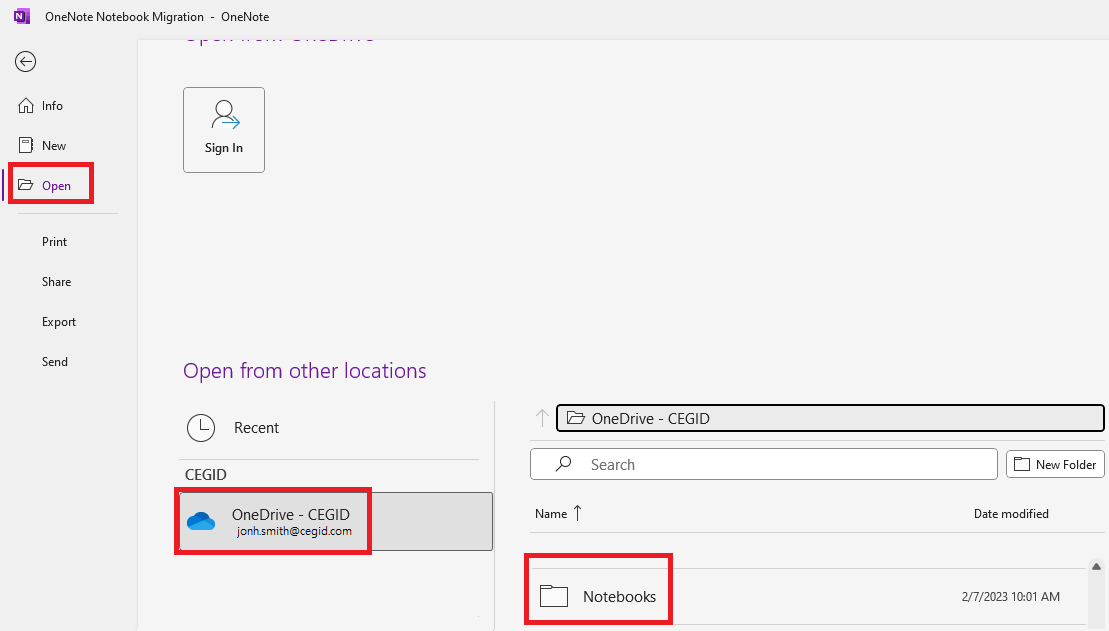Click the OneNote app icon in title bar
This screenshot has height=631, width=1109.
point(22,16)
